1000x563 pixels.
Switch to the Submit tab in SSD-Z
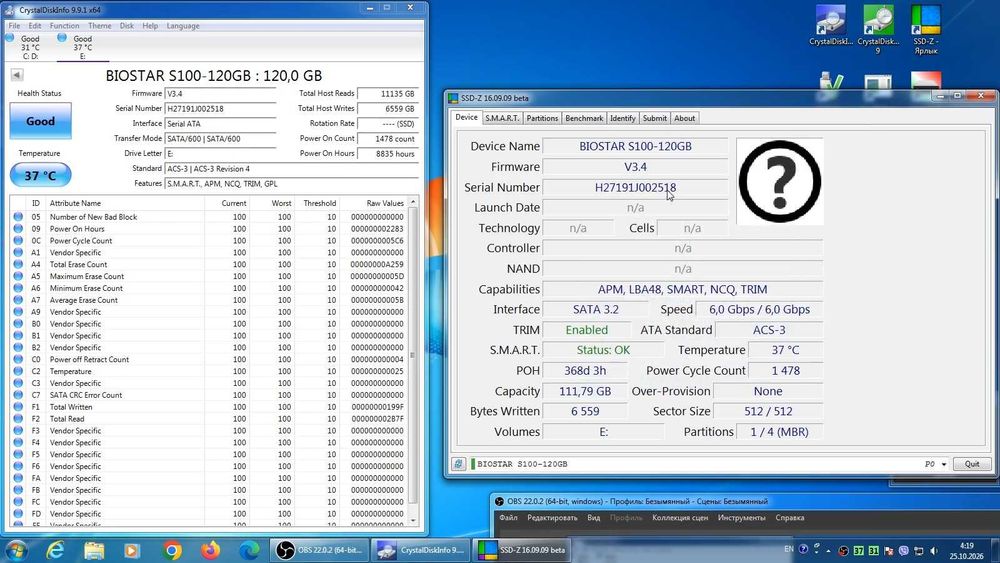pyautogui.click(x=654, y=118)
